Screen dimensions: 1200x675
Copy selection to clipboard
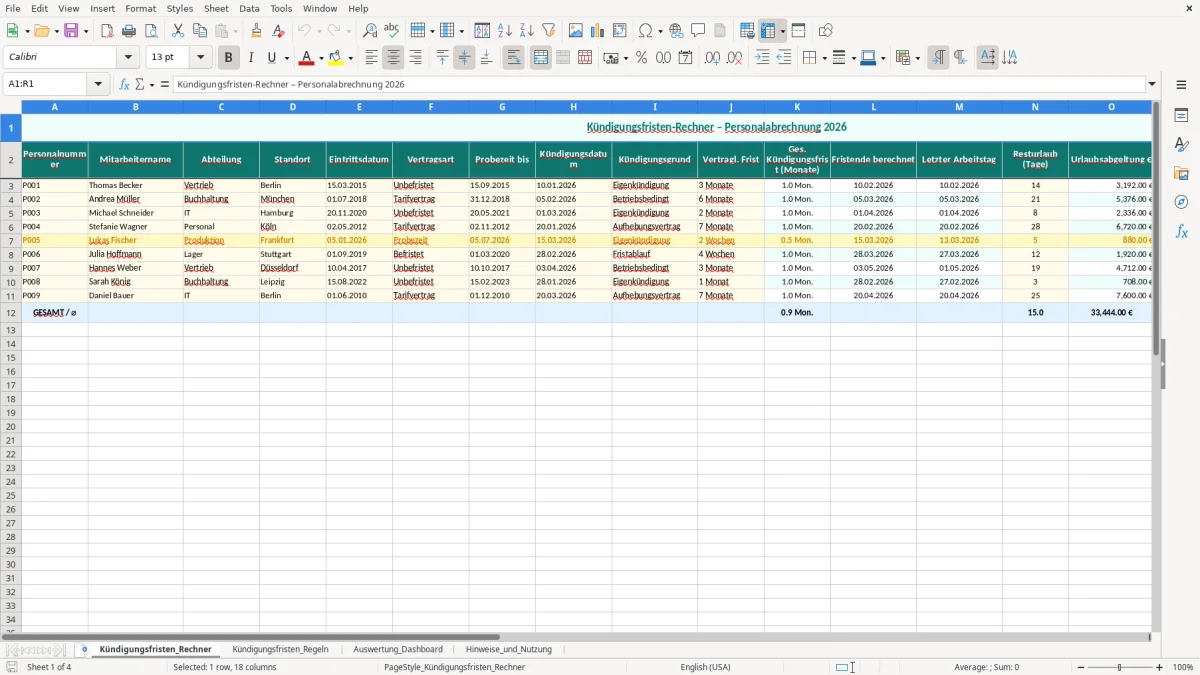pyautogui.click(x=200, y=31)
